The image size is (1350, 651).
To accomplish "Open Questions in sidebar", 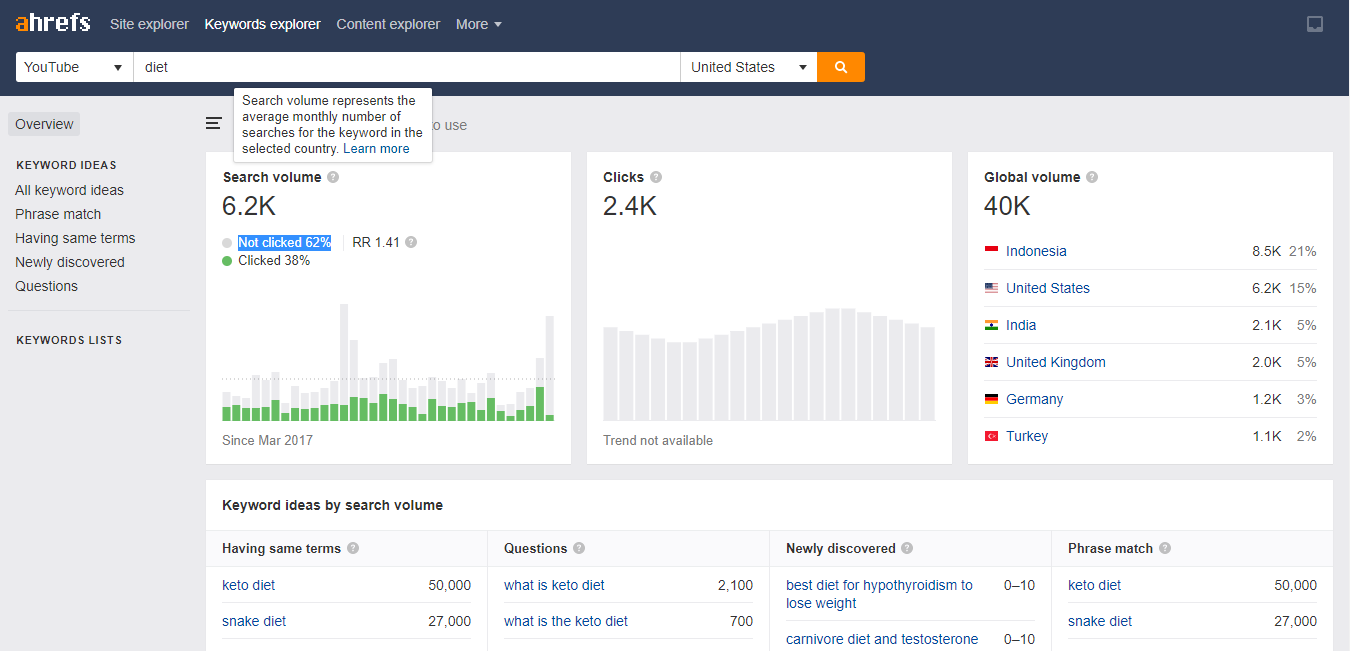I will pyautogui.click(x=46, y=286).
